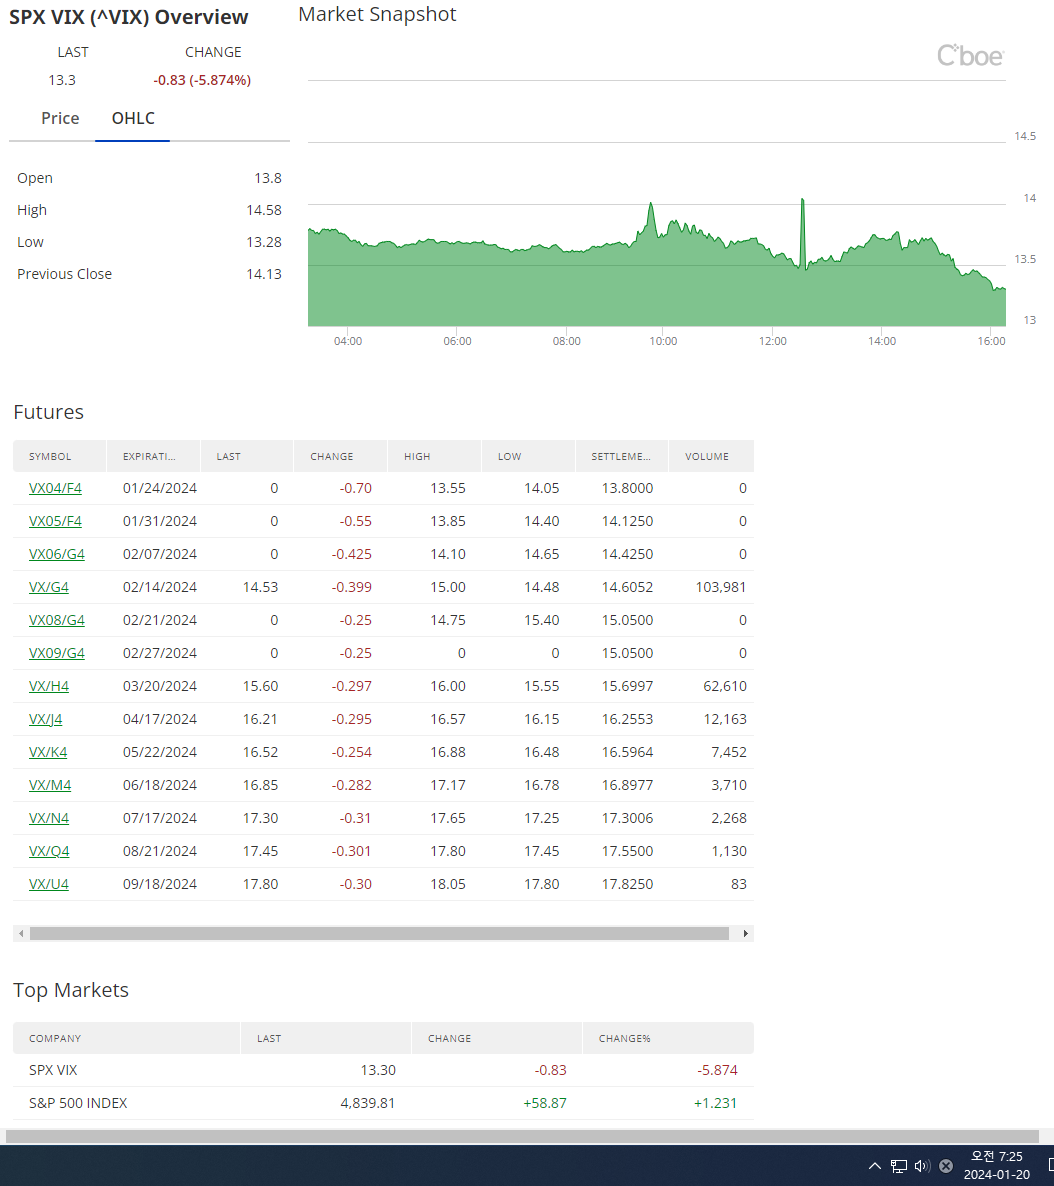The image size is (1054, 1186).
Task: Click the futures table right scroll arrow
Action: tap(746, 934)
